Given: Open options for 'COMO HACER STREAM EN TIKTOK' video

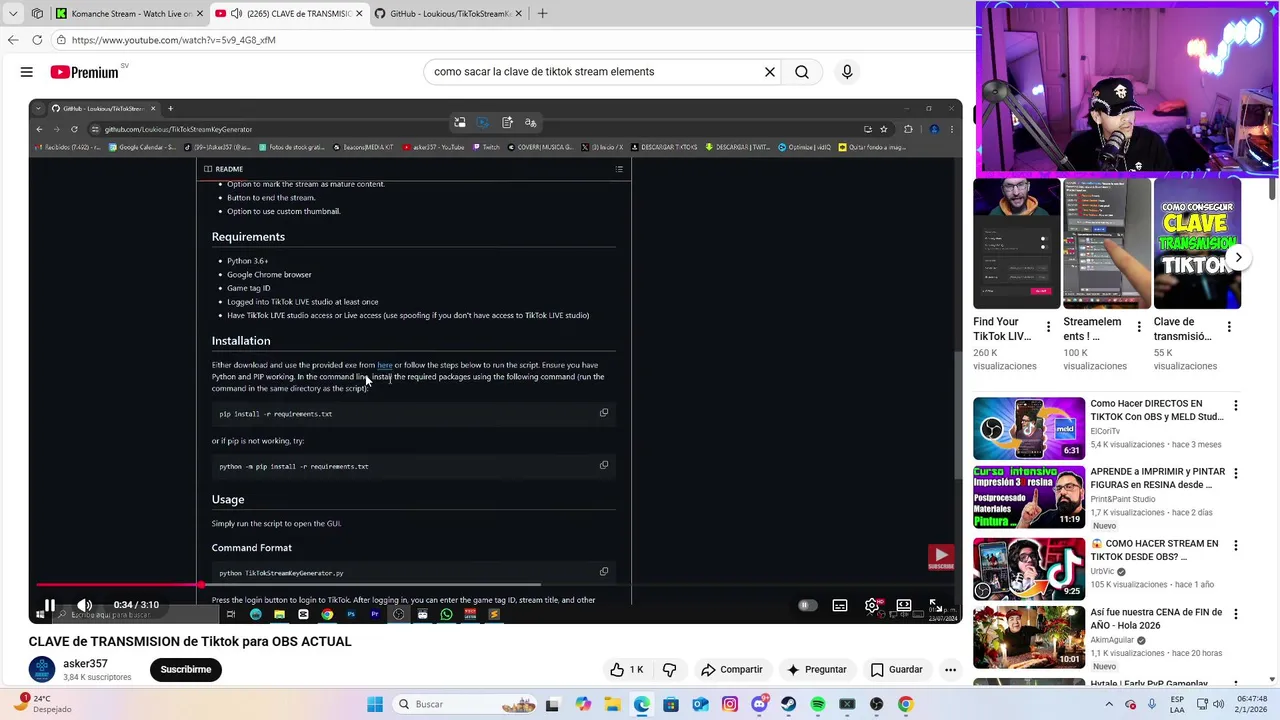Looking at the screenshot, I should pyautogui.click(x=1235, y=546).
